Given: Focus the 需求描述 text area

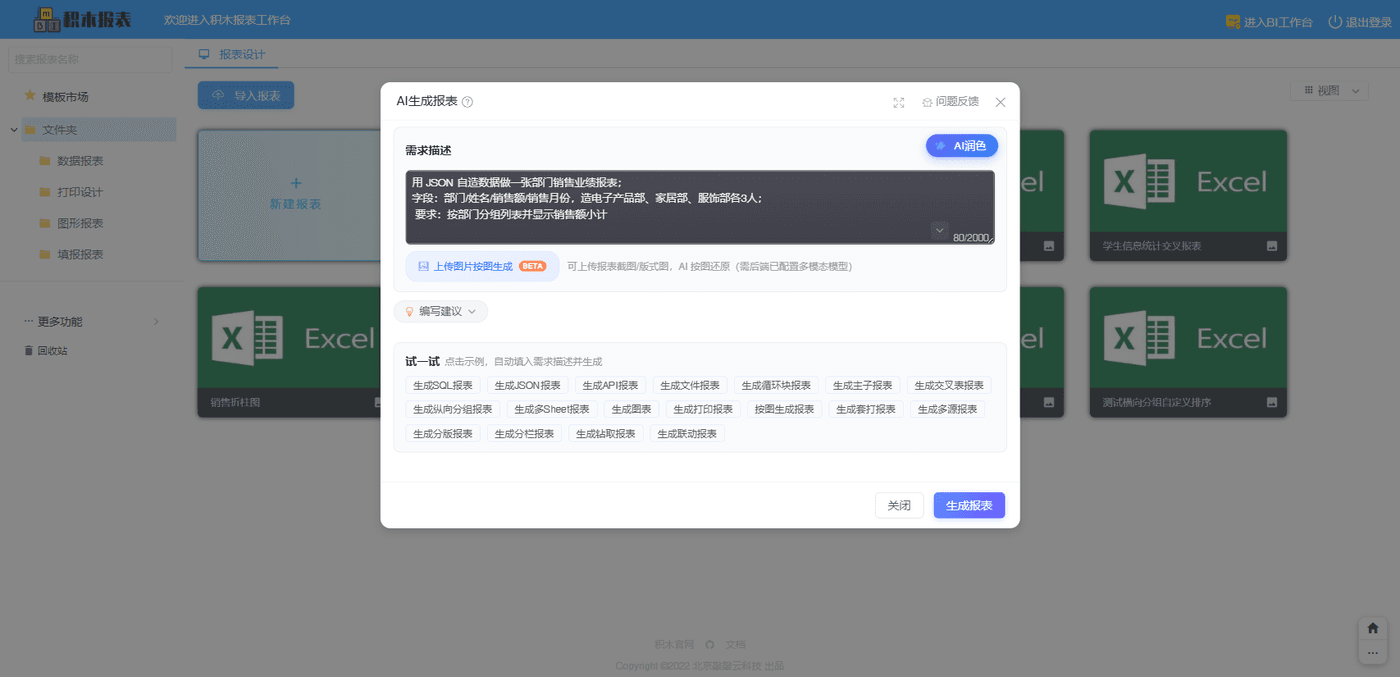Looking at the screenshot, I should (700, 207).
